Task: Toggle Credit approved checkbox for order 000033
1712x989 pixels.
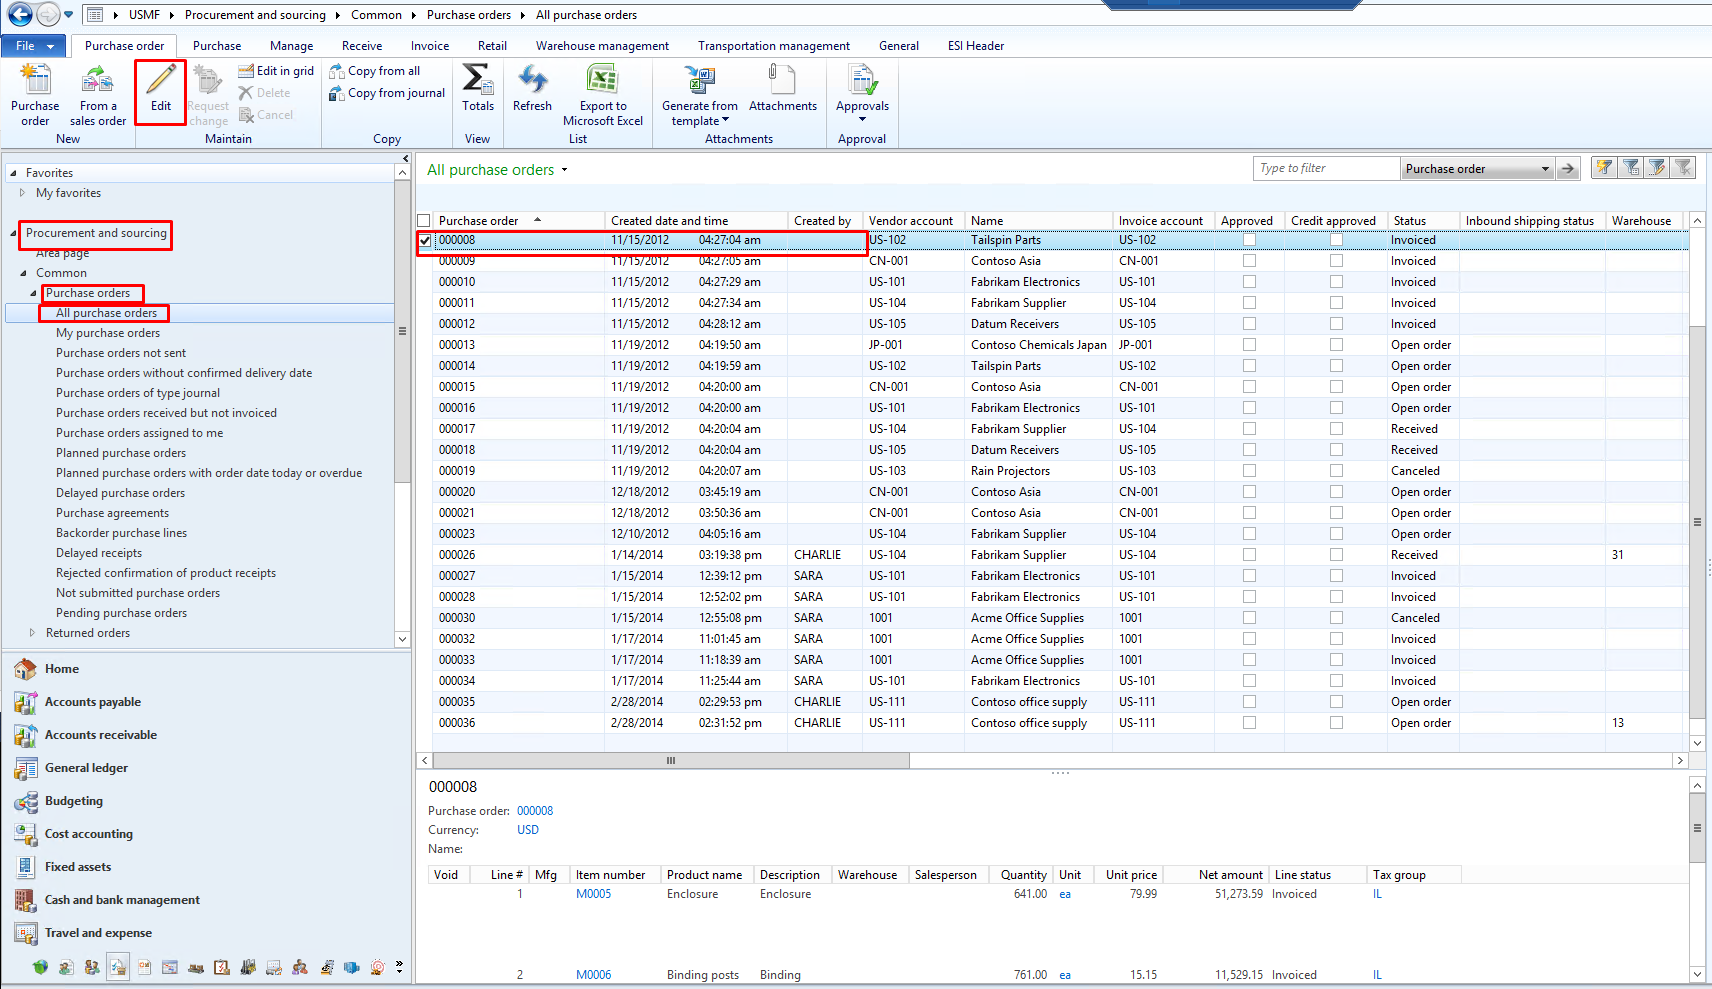Action: pyautogui.click(x=1336, y=660)
